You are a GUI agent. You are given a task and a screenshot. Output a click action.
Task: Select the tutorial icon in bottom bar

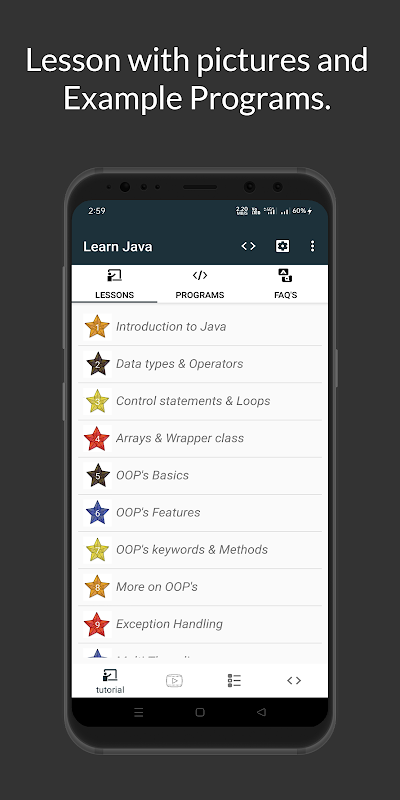pos(110,682)
